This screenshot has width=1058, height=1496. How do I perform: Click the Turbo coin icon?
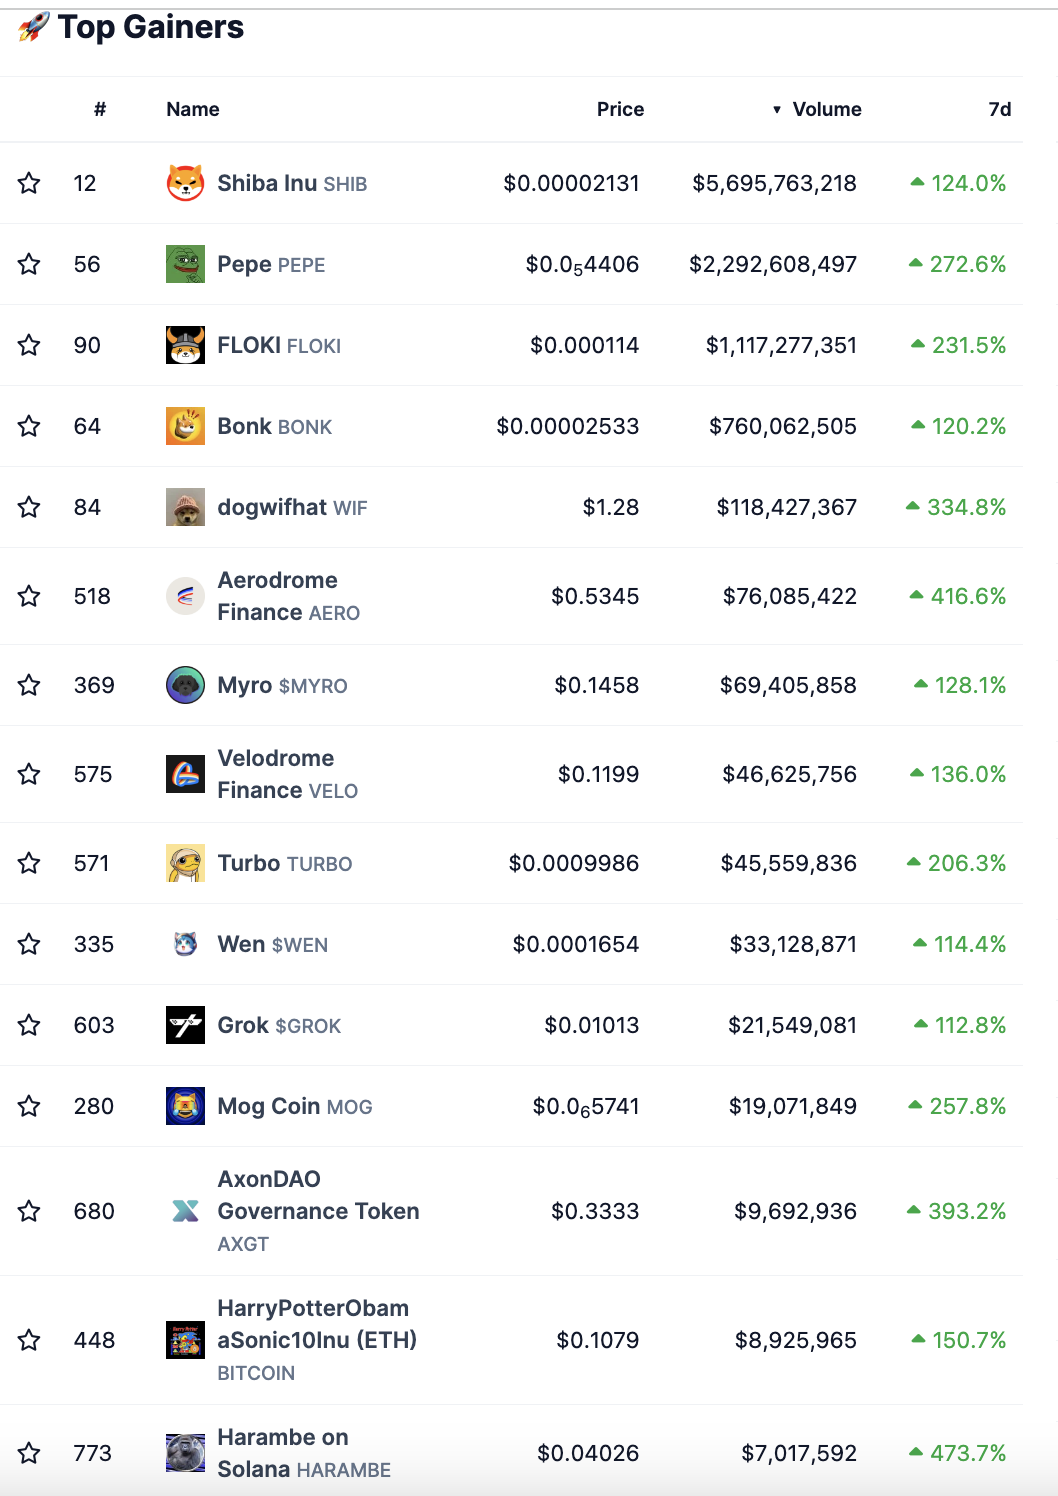(x=185, y=863)
